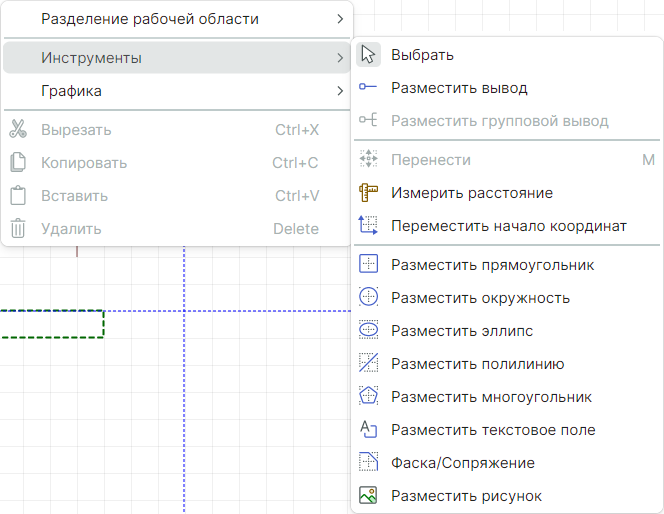664x514 pixels.
Task: Click the Place rectangle icon
Action: pos(368,265)
